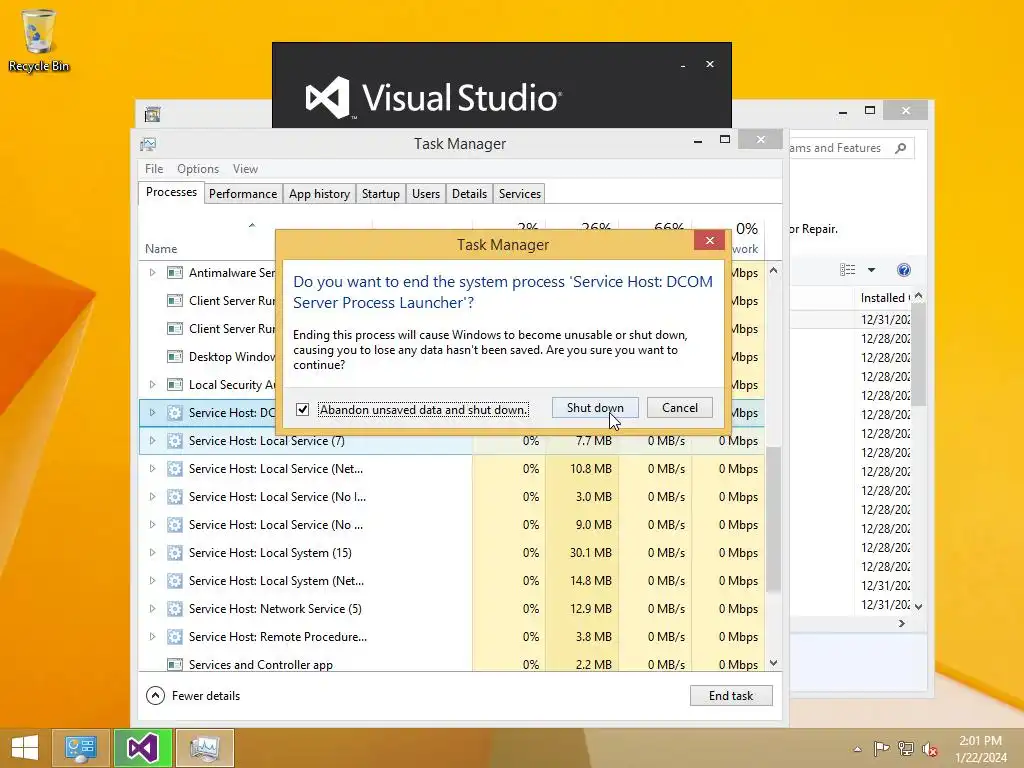
Task: Click the network tray icon
Action: point(906,748)
